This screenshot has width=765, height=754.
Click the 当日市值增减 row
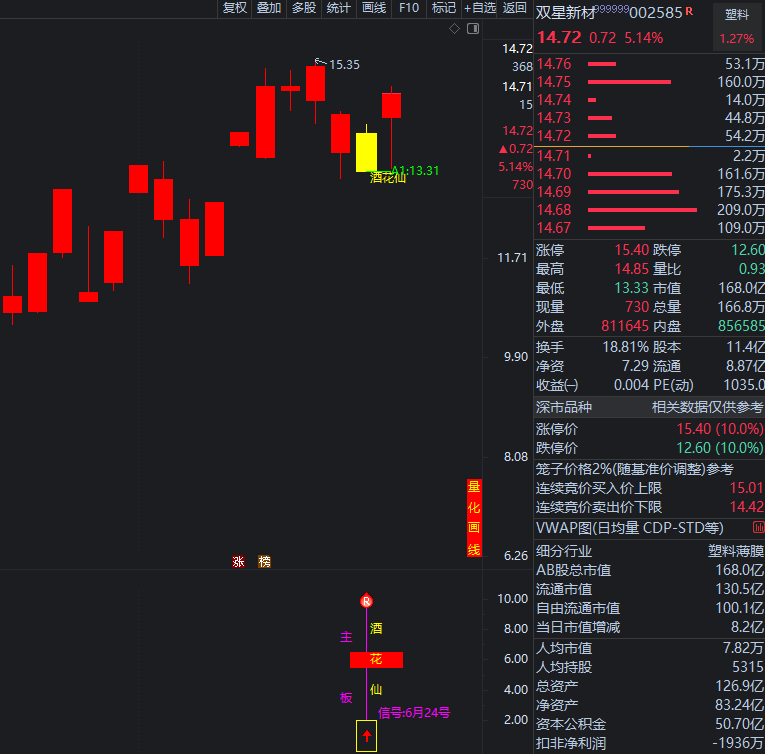click(649, 627)
